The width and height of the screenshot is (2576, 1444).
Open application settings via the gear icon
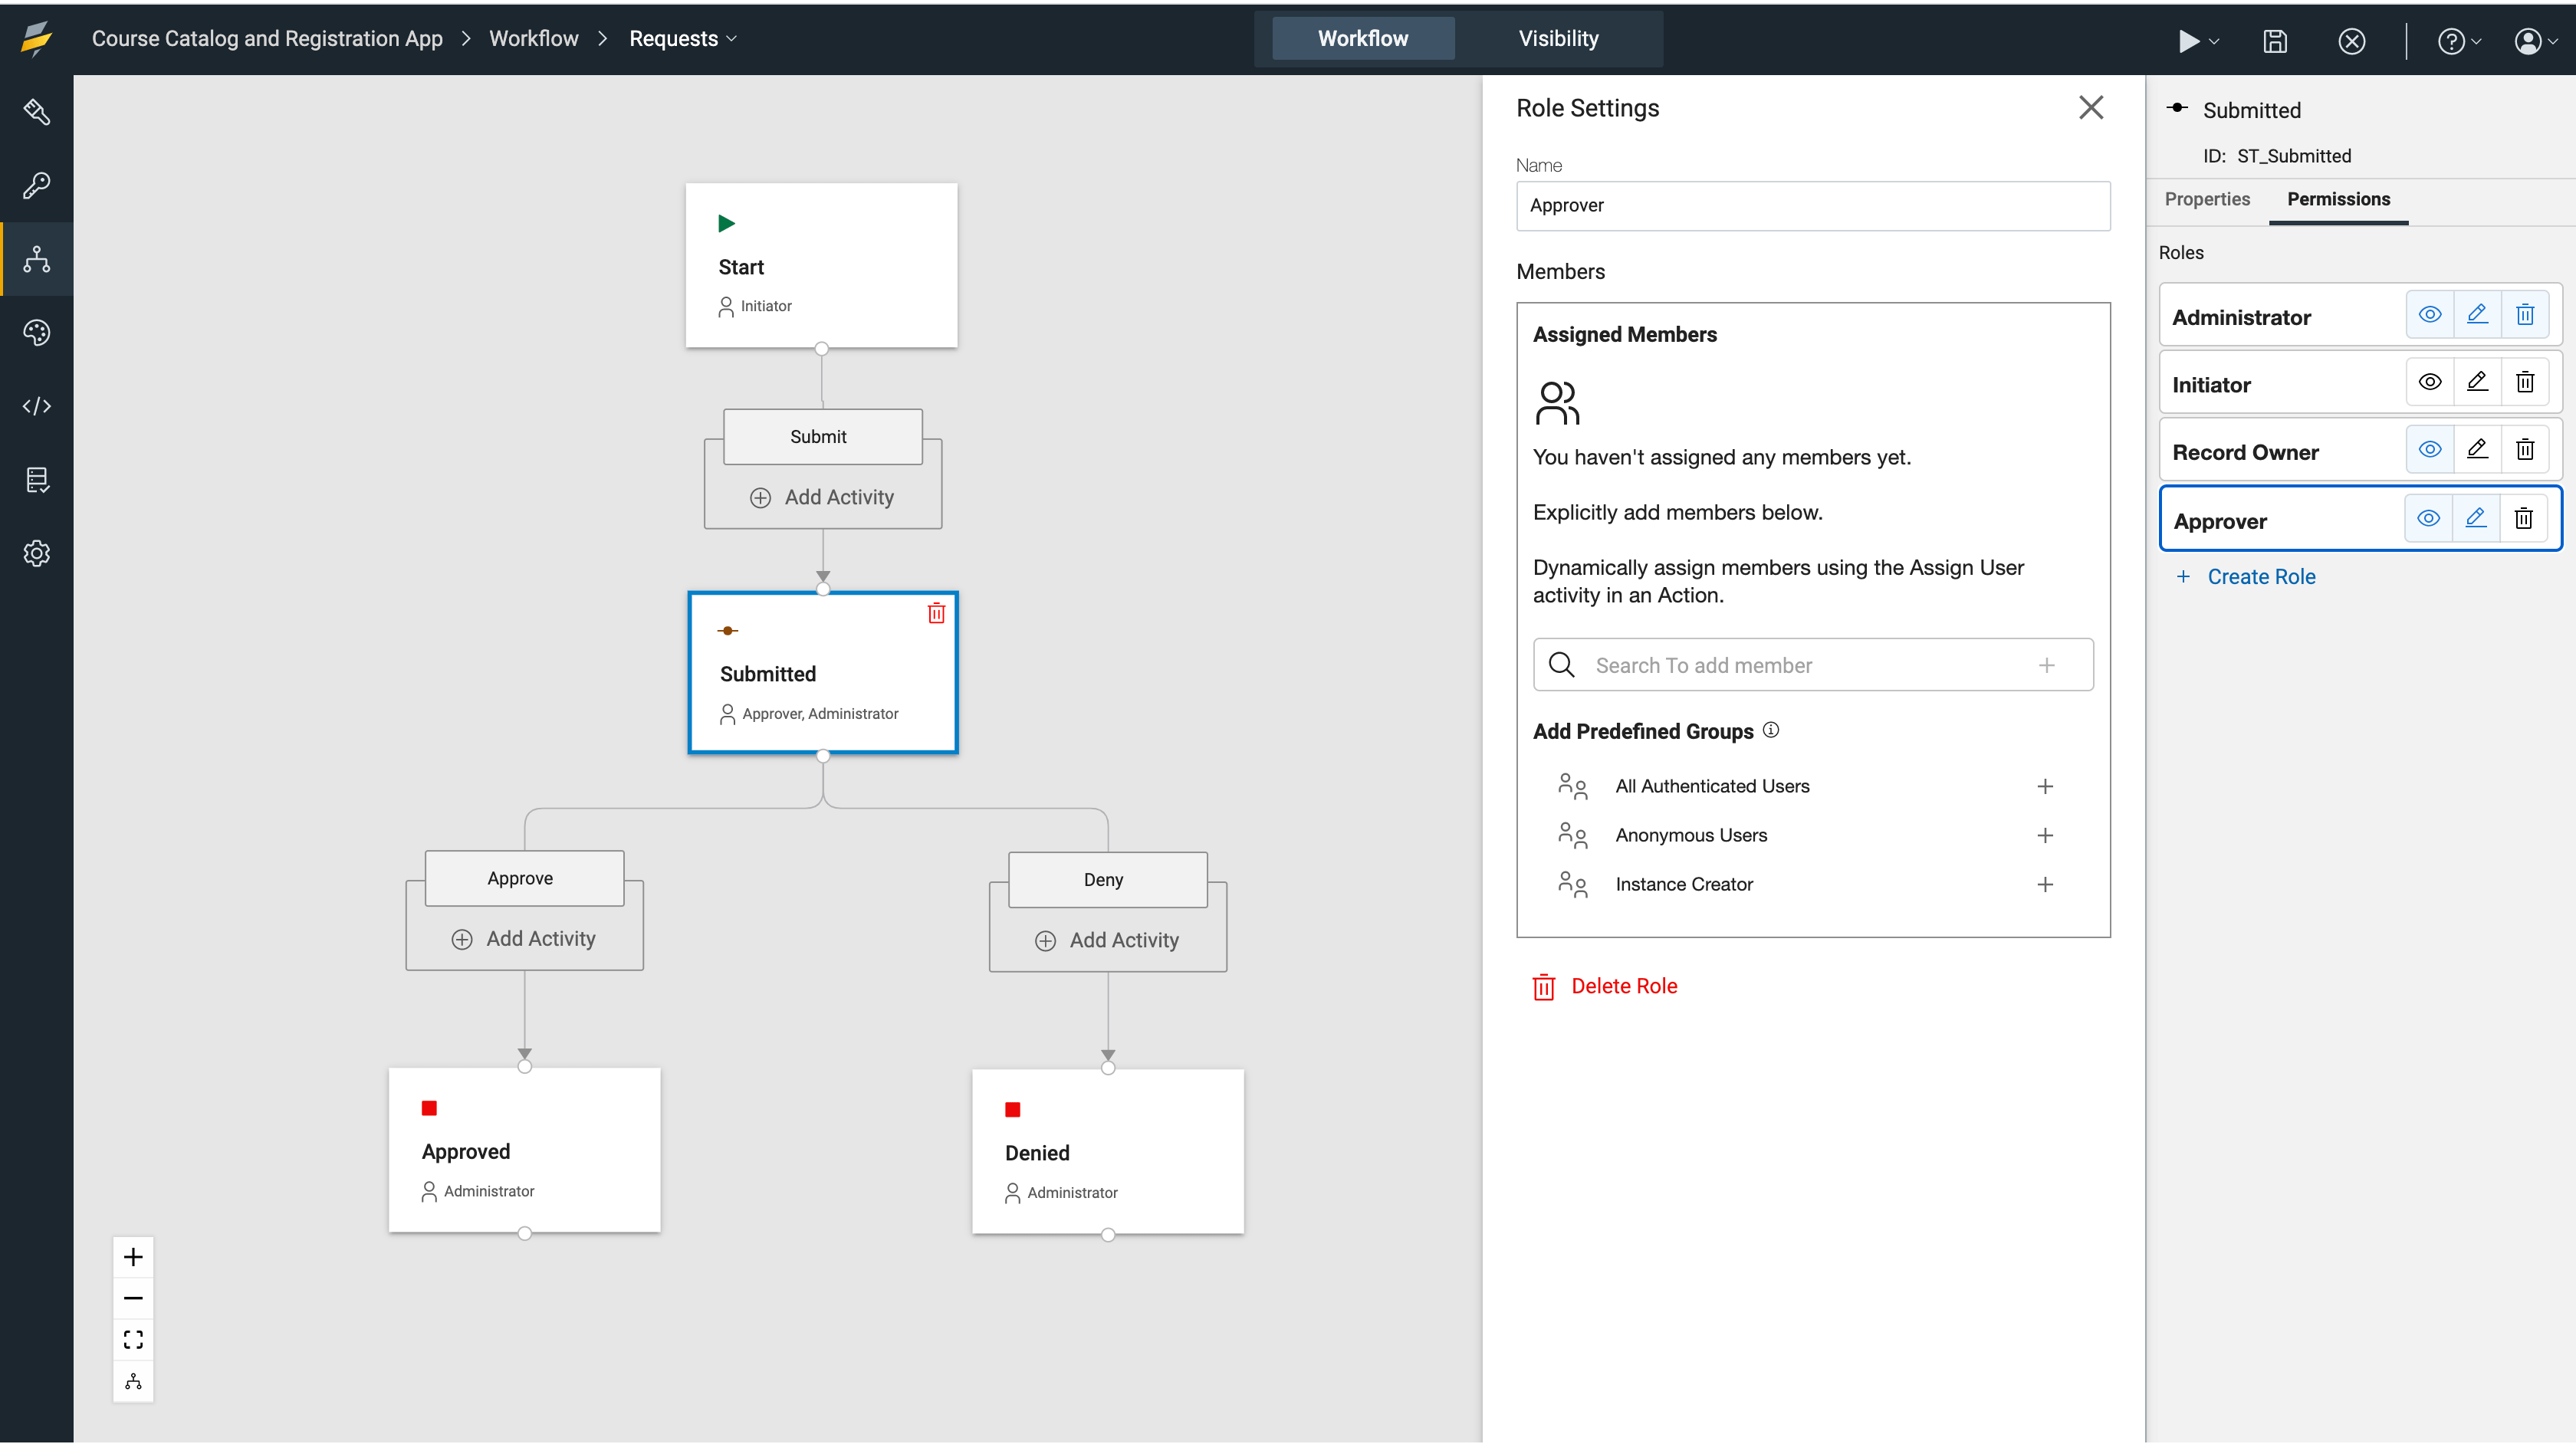point(37,553)
